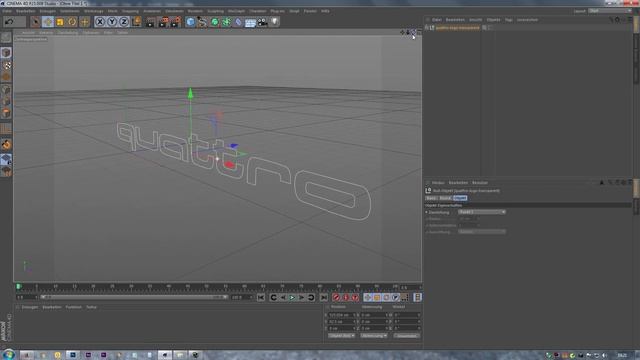Jump to end of animation
The height and width of the screenshot is (360, 640).
coord(324,298)
